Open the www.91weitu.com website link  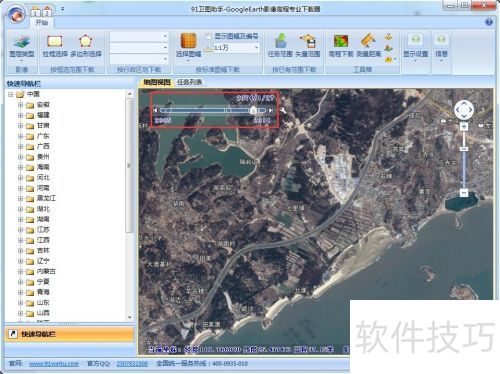(54, 364)
